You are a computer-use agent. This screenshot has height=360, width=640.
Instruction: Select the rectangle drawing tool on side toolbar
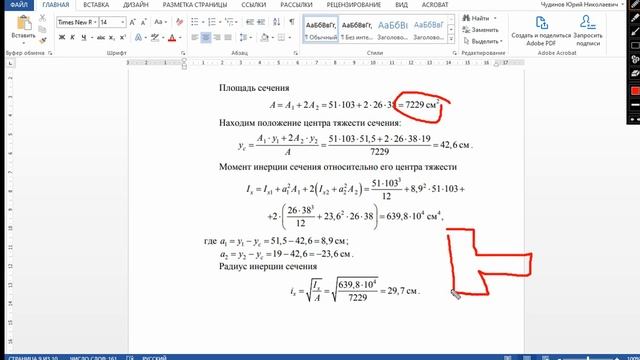pyautogui.click(x=635, y=45)
